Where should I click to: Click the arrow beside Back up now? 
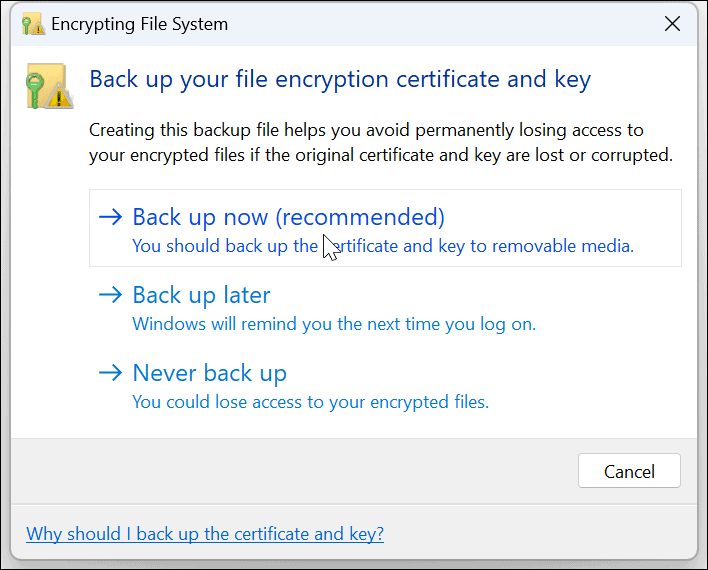point(111,217)
